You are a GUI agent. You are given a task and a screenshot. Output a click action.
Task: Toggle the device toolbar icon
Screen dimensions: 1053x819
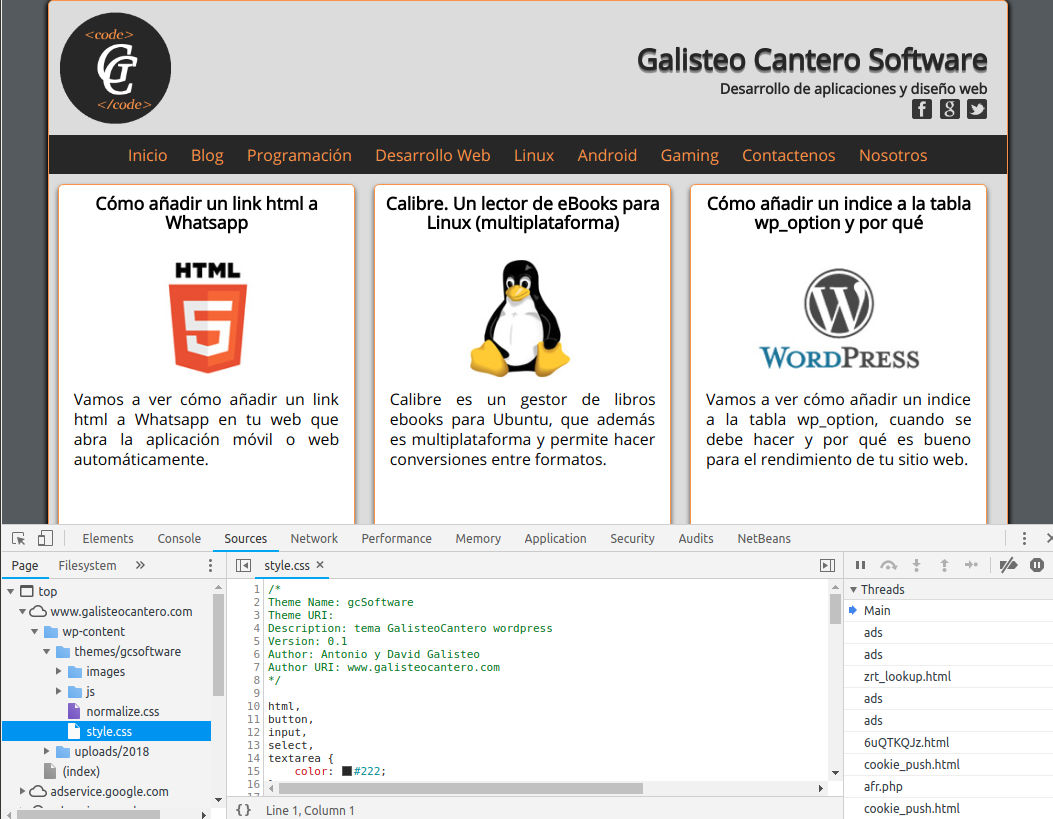point(45,538)
